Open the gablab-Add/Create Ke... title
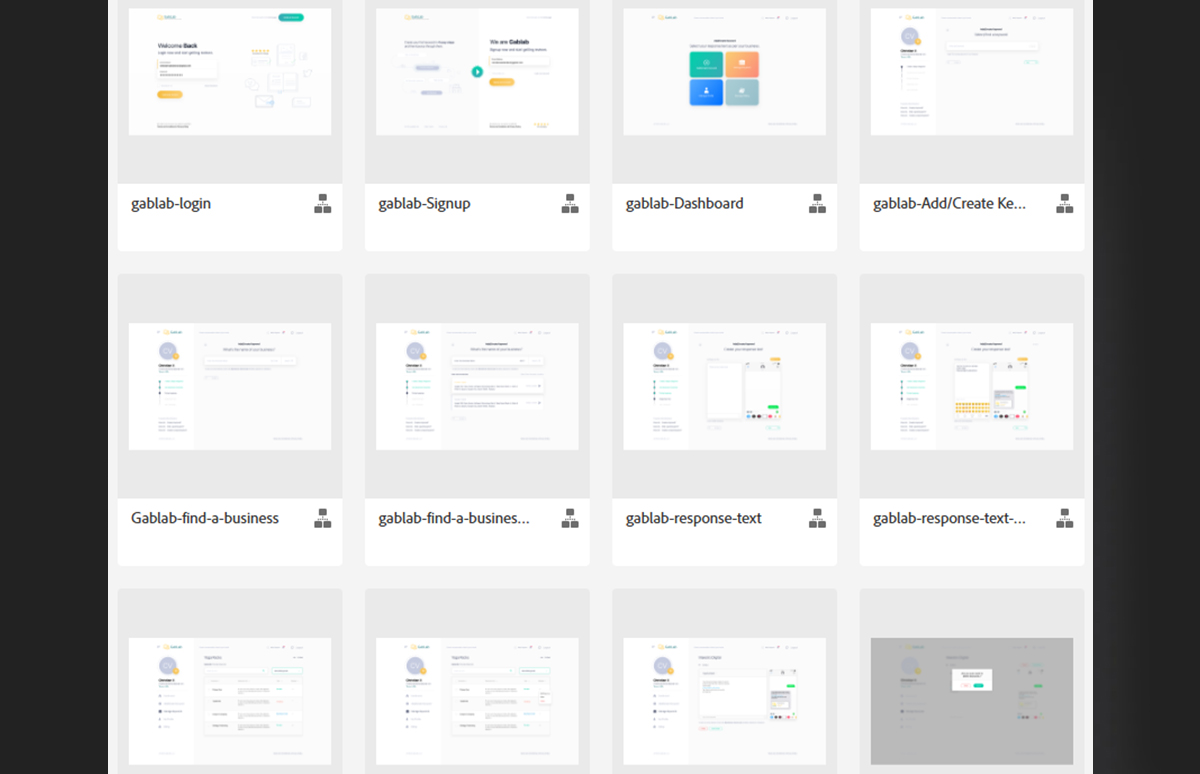Viewport: 1200px width, 774px height. point(949,204)
